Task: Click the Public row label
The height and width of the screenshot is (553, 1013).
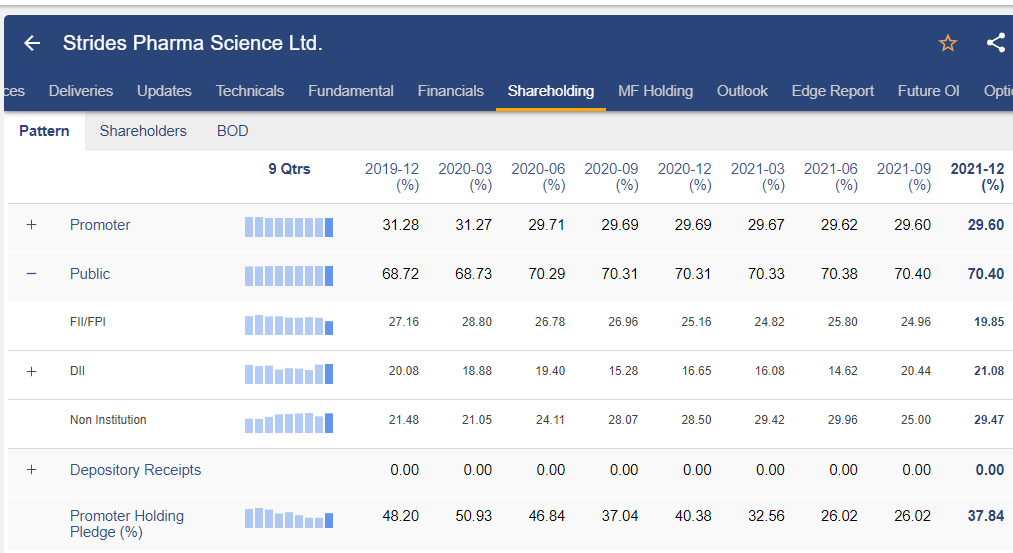Action: click(90, 274)
